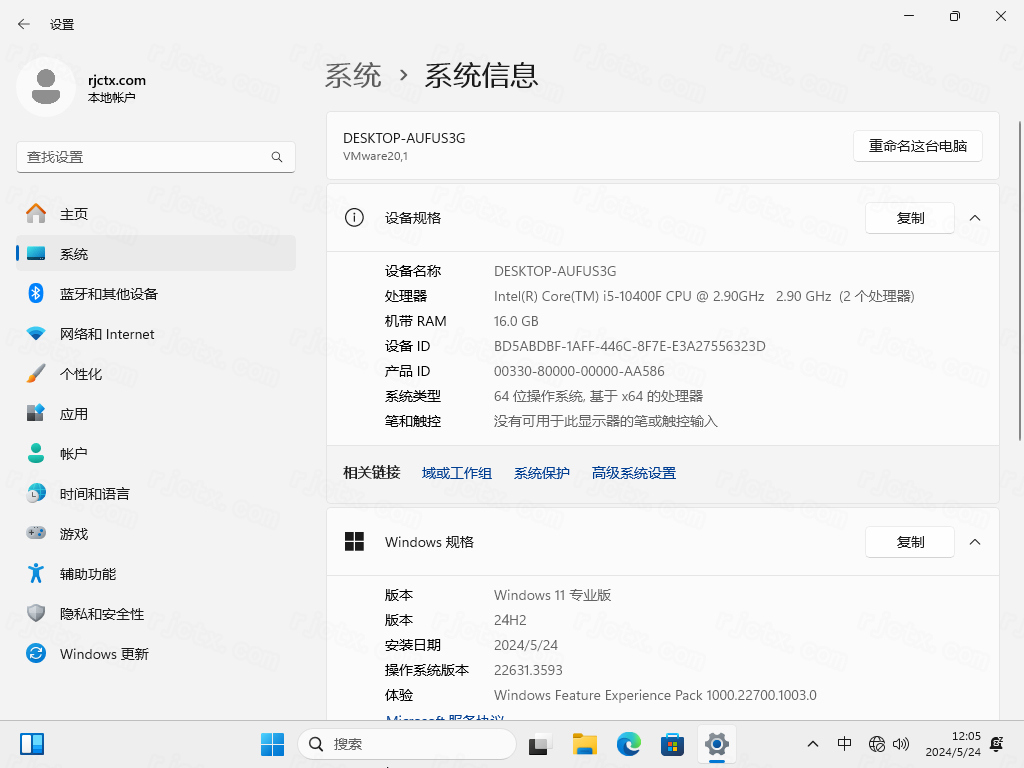Open the 域或工作组 link
The width and height of the screenshot is (1024, 768).
tap(456, 473)
